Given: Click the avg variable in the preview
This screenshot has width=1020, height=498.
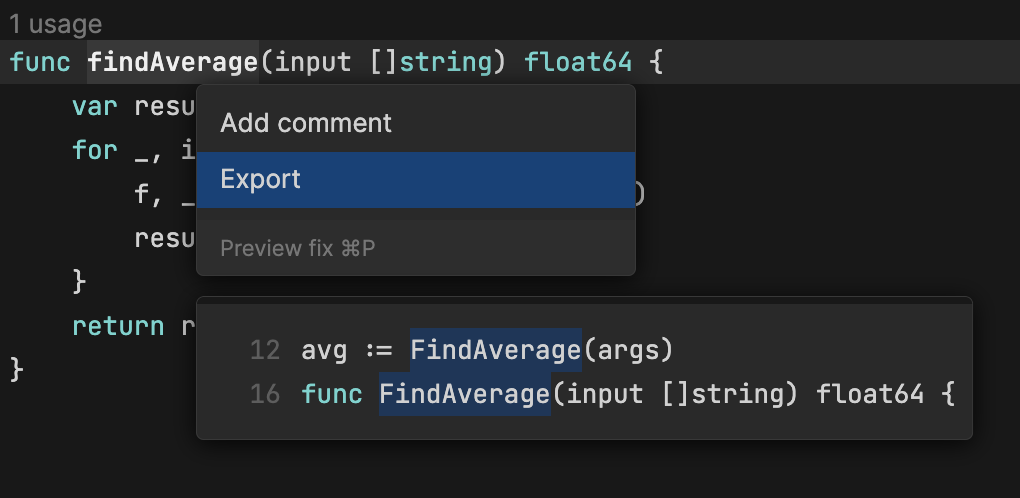Looking at the screenshot, I should coord(324,351).
